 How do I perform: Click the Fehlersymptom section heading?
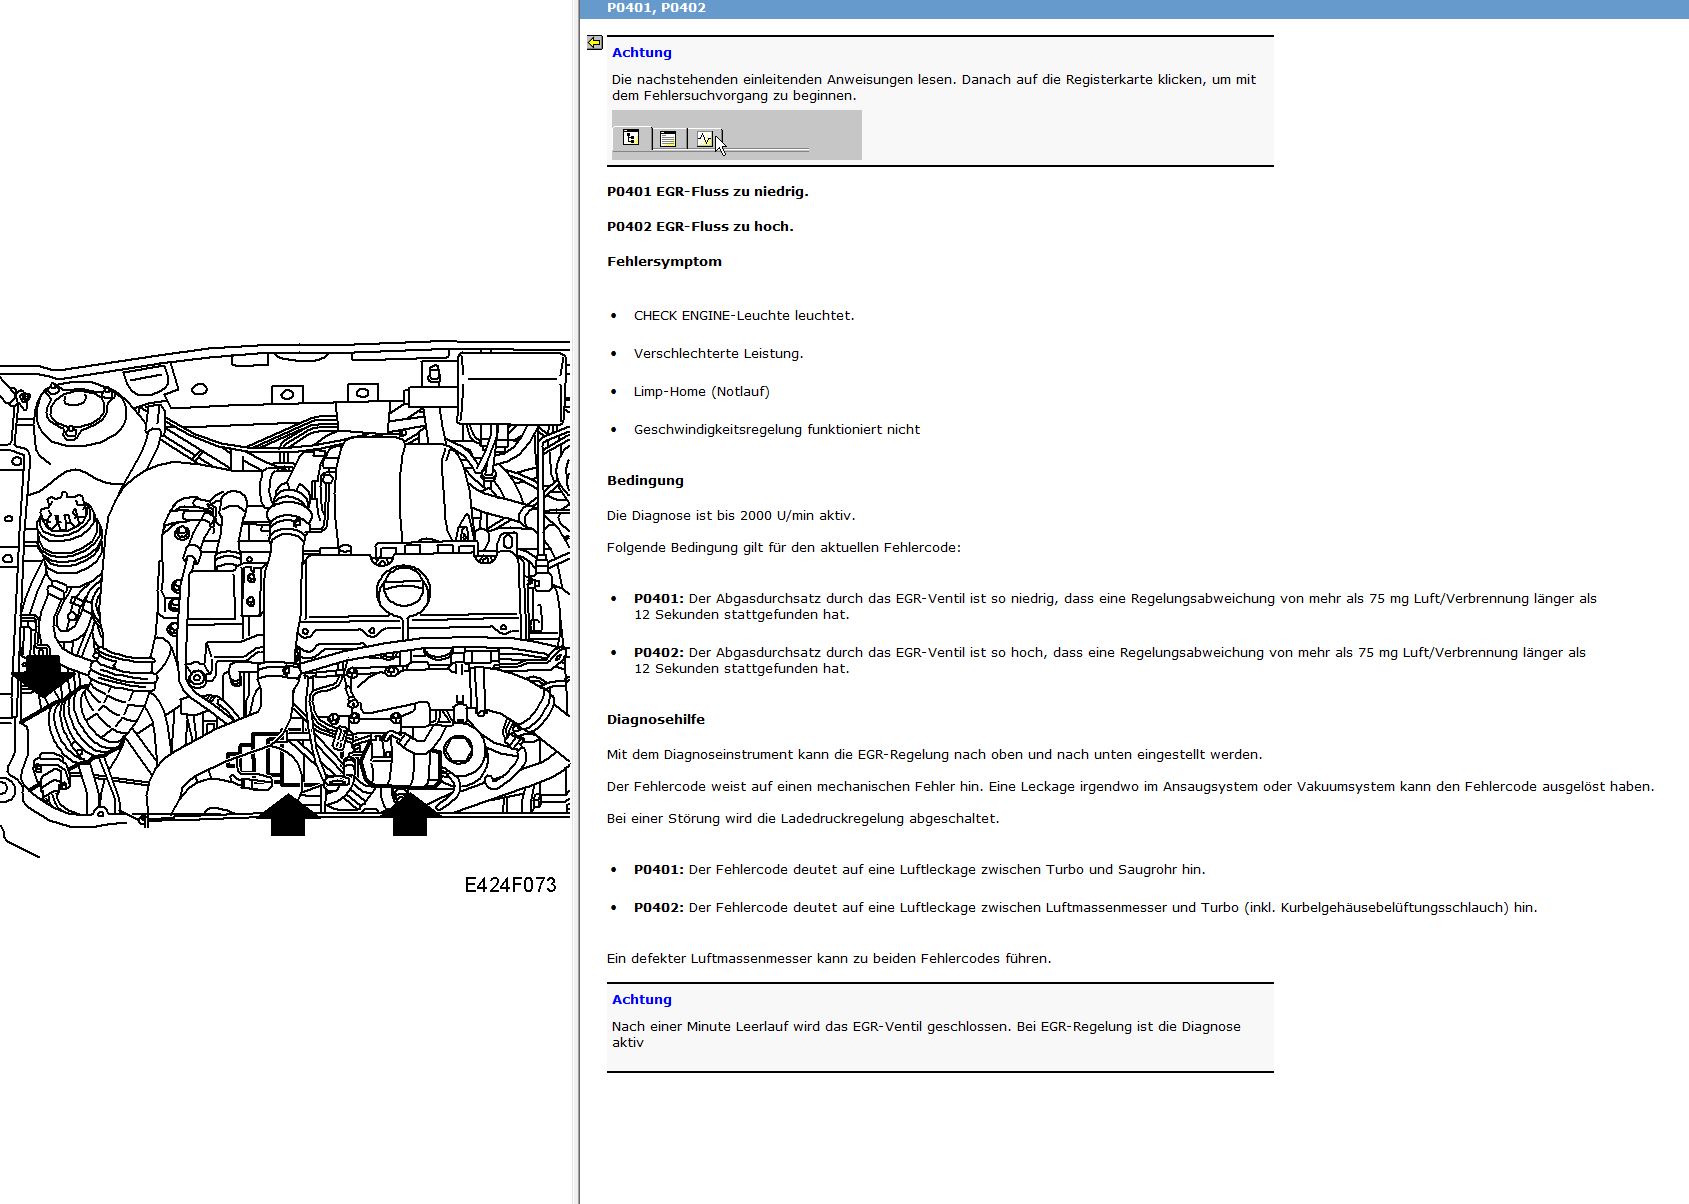click(664, 262)
